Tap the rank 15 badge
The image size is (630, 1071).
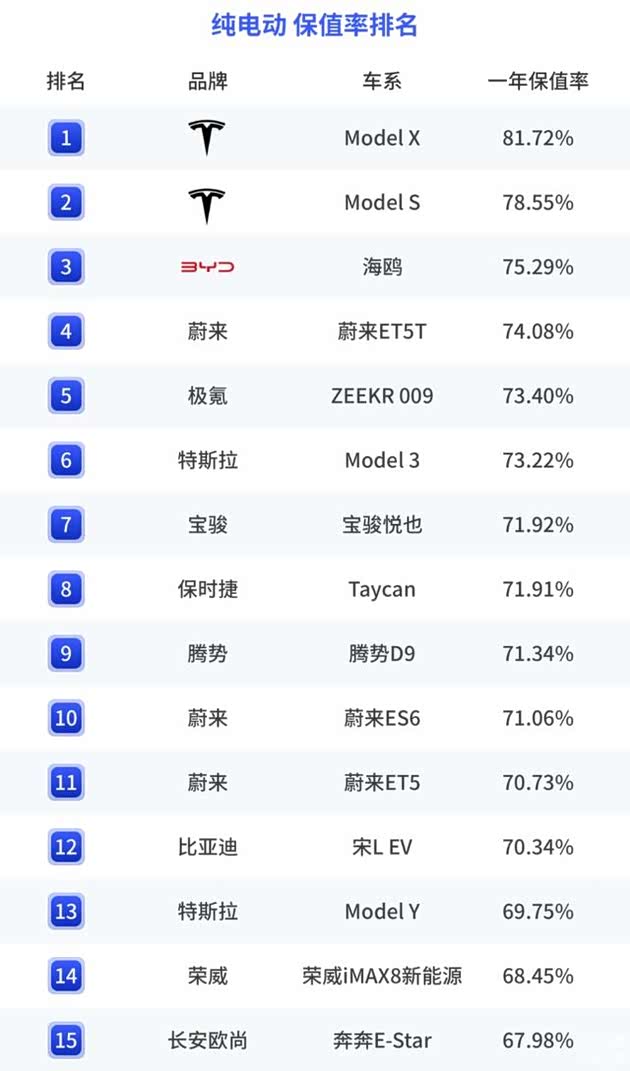tap(66, 1040)
